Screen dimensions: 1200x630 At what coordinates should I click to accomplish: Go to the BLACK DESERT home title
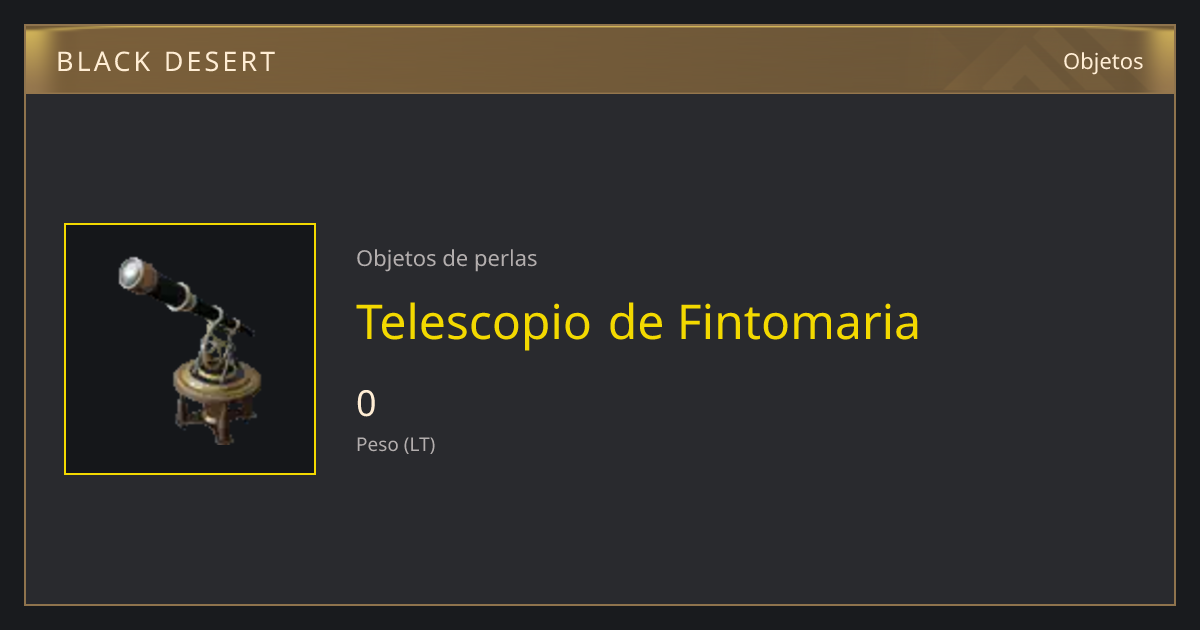166,62
